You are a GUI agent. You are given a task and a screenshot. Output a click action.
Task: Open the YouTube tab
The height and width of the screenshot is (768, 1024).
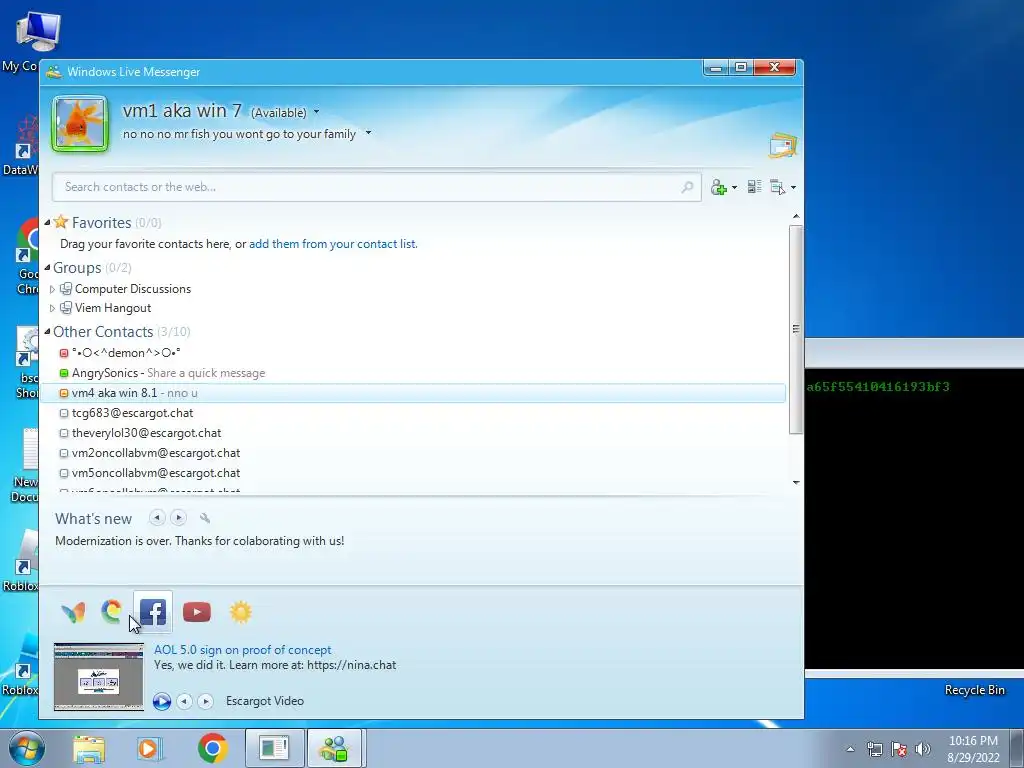click(197, 612)
